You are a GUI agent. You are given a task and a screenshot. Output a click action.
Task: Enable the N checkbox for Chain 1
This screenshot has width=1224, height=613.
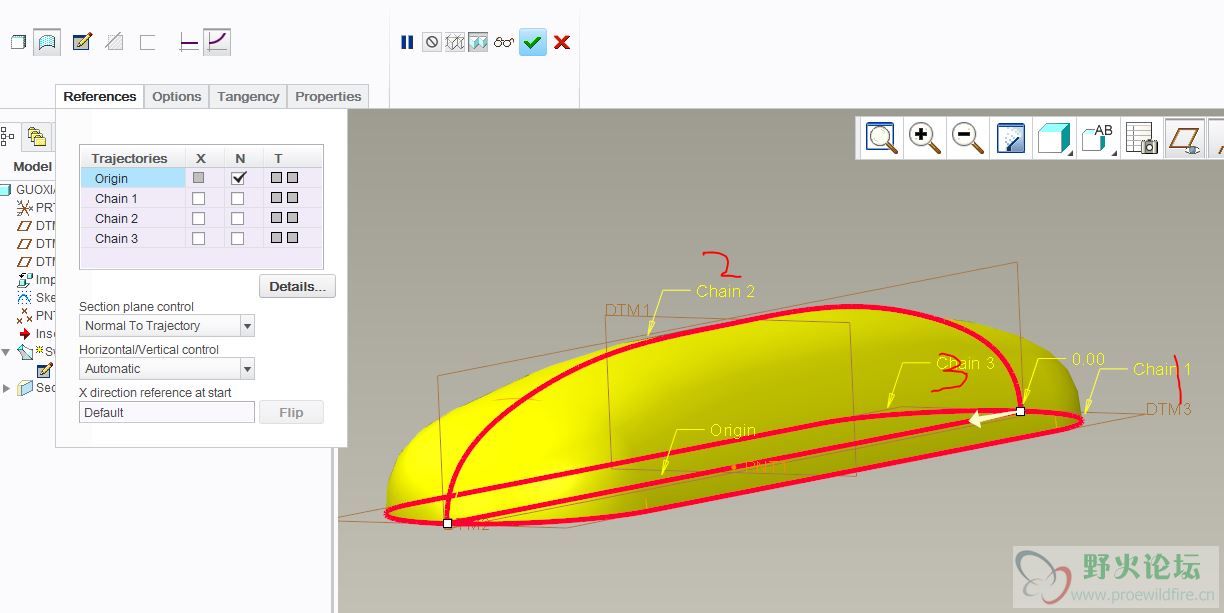(237, 198)
